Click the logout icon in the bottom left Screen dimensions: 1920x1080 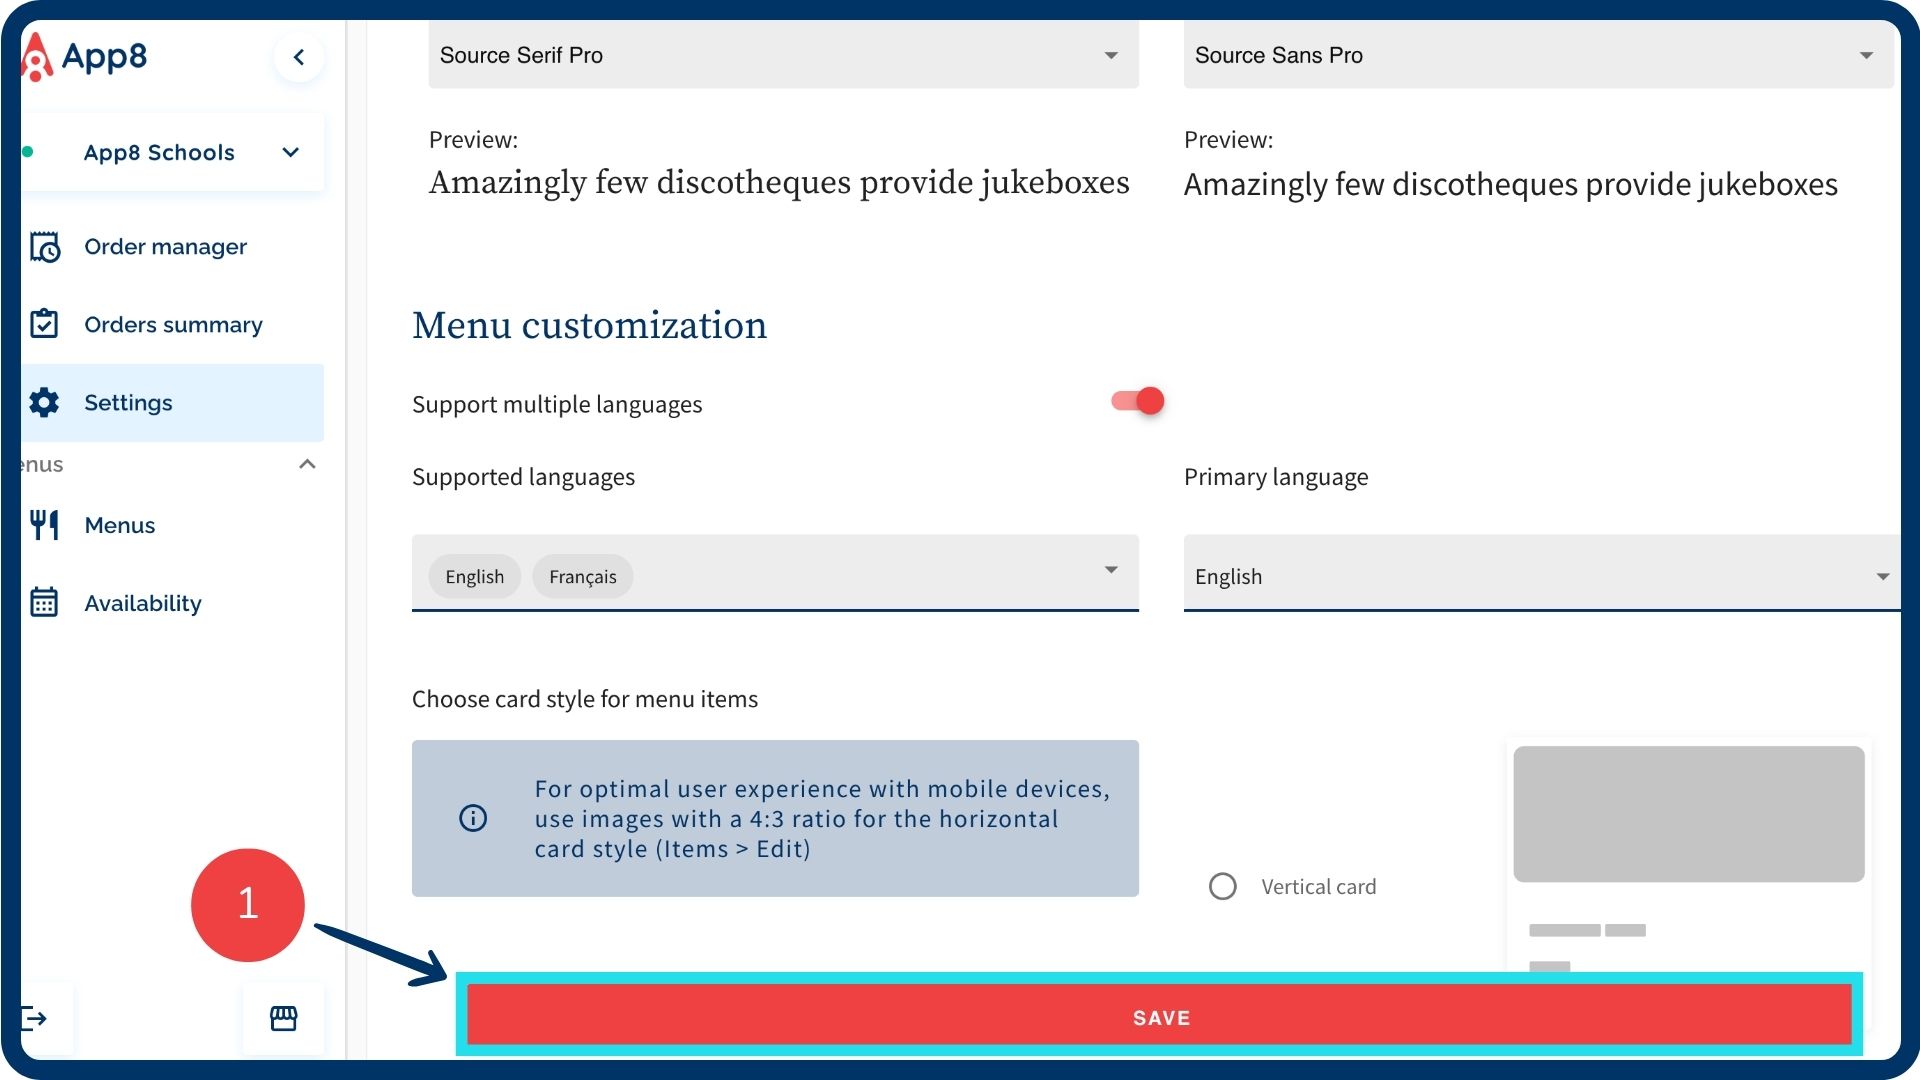tap(35, 1019)
